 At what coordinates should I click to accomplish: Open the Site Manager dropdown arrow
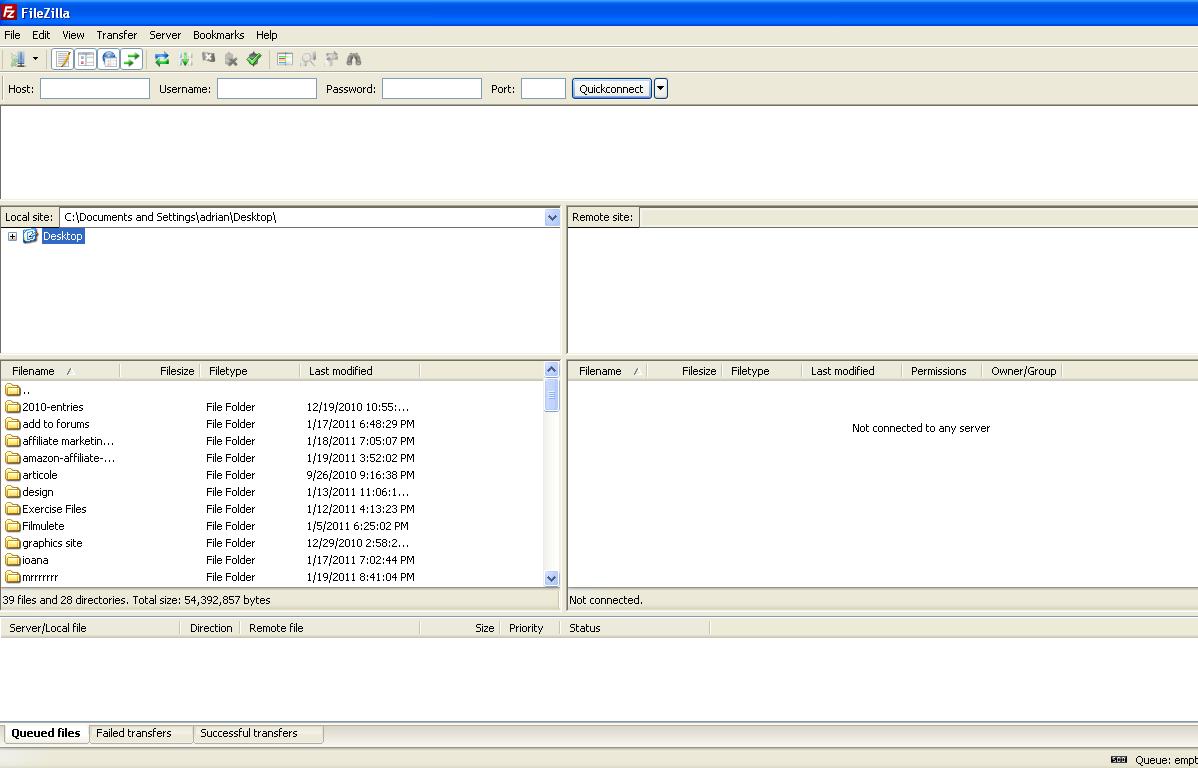[35, 59]
